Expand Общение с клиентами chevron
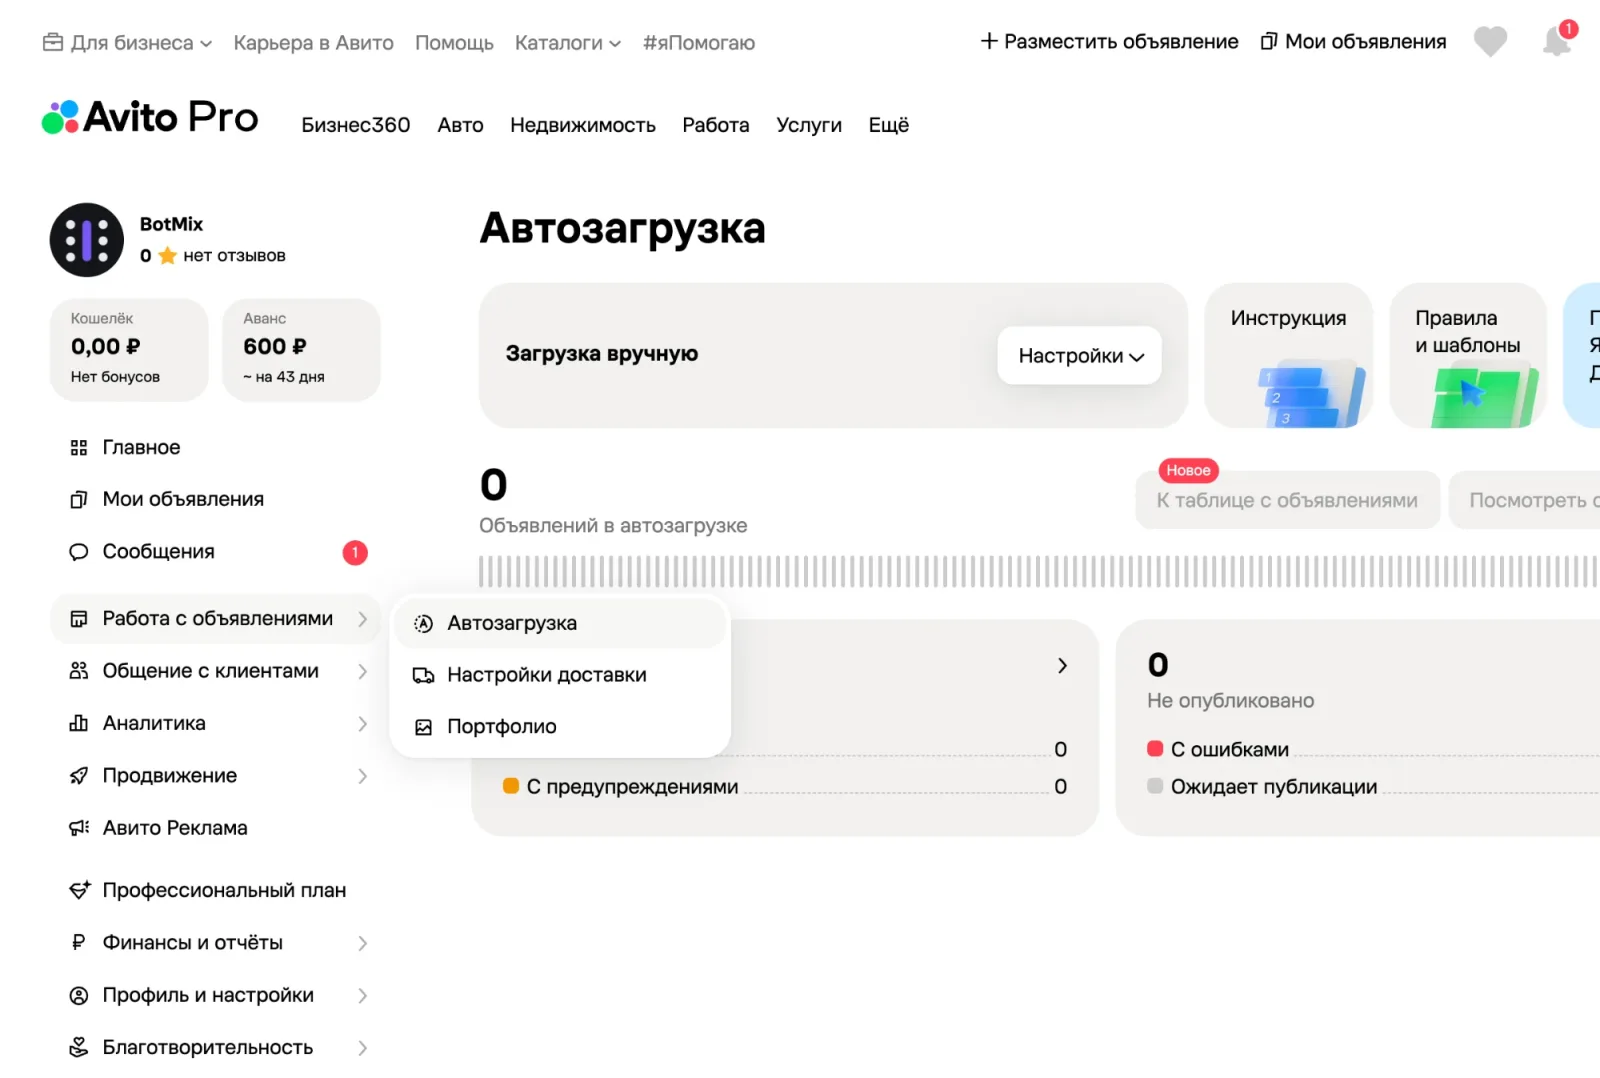This screenshot has height=1078, width=1600. [362, 671]
